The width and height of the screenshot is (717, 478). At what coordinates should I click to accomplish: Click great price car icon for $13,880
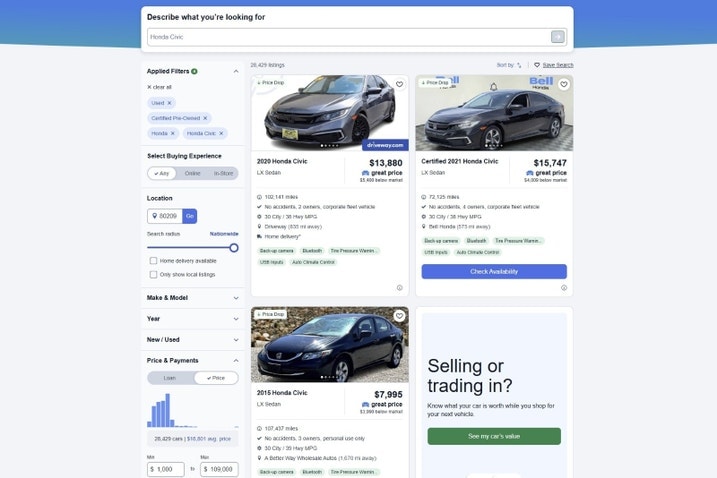click(x=365, y=173)
